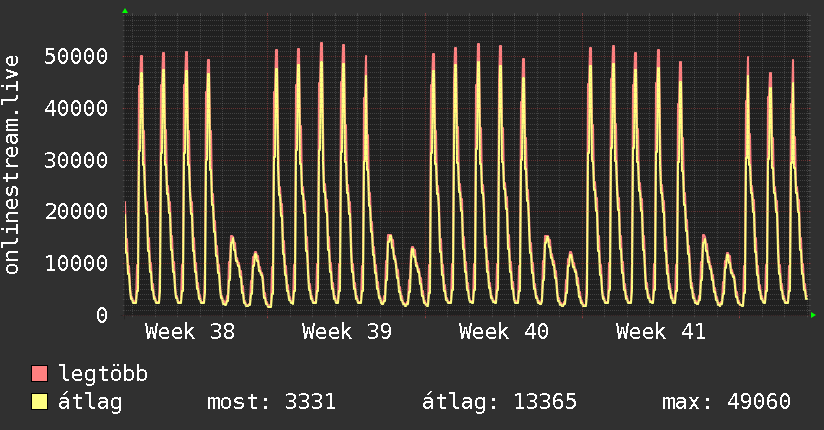Click the 20000 y-axis value

click(x=76, y=211)
